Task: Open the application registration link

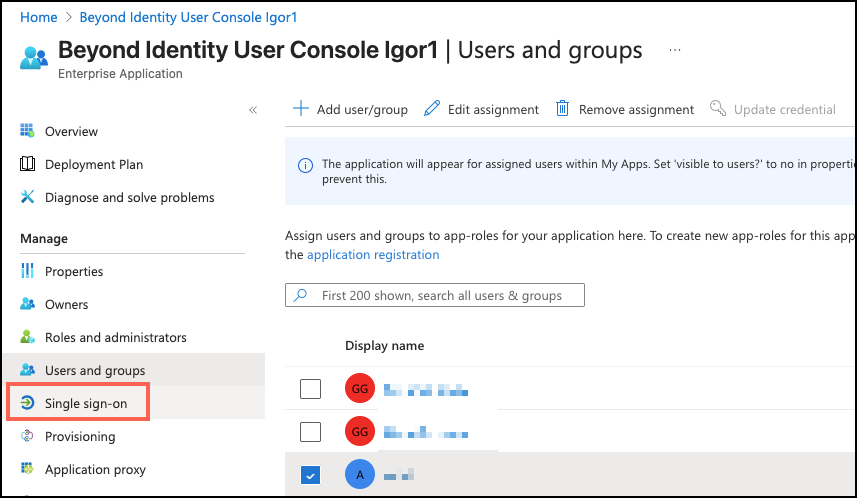Action: pyautogui.click(x=373, y=255)
